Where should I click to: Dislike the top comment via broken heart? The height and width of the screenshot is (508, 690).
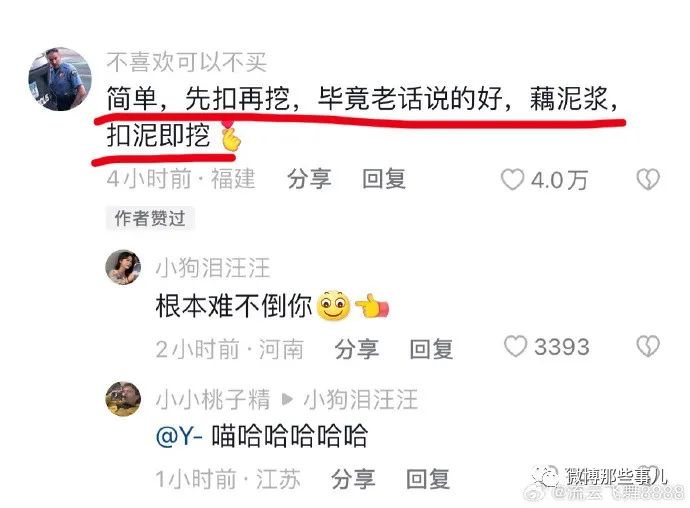click(648, 180)
